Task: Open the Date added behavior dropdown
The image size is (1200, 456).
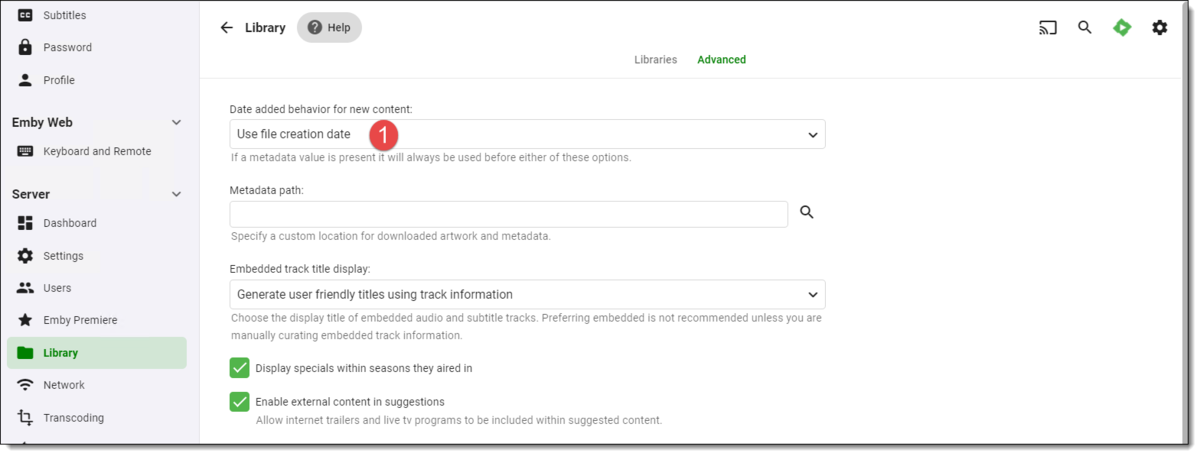Action: tap(527, 134)
